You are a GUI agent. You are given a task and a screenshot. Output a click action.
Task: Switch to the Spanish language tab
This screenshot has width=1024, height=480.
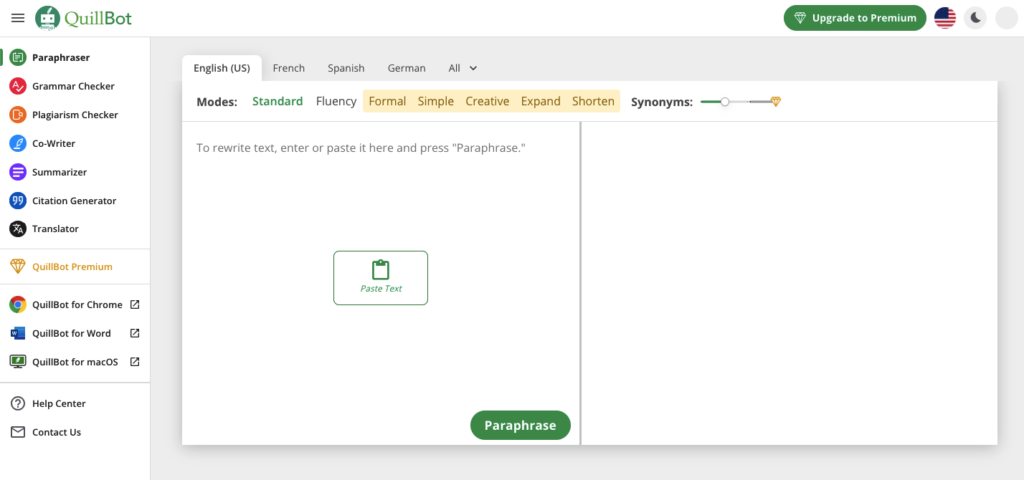point(346,68)
